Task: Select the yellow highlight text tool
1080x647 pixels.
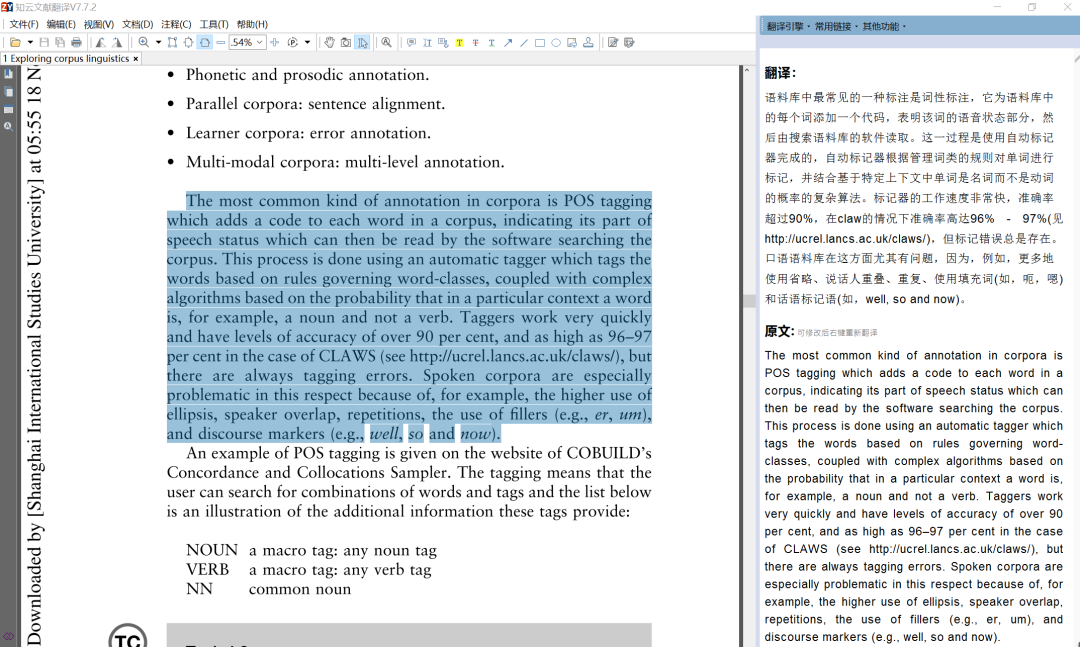Action: tap(459, 43)
